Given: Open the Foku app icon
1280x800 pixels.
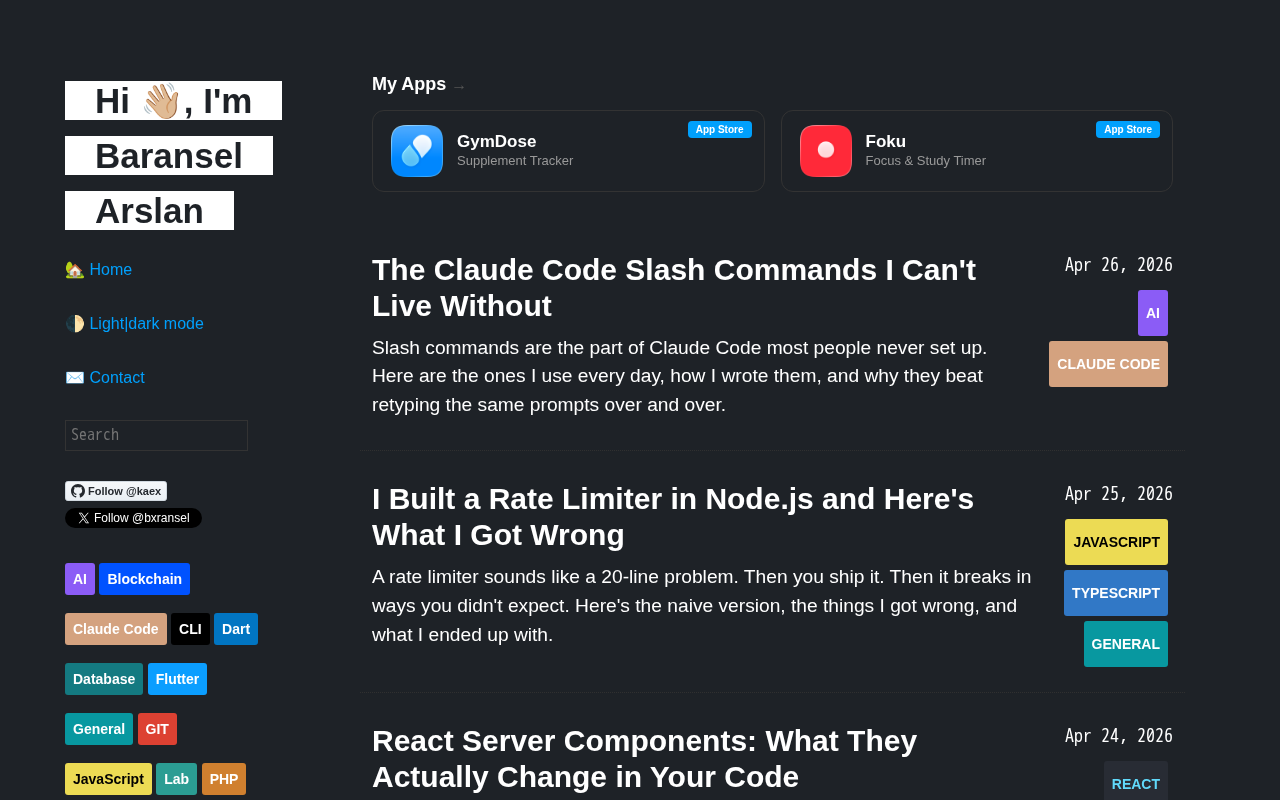Looking at the screenshot, I should [x=826, y=151].
